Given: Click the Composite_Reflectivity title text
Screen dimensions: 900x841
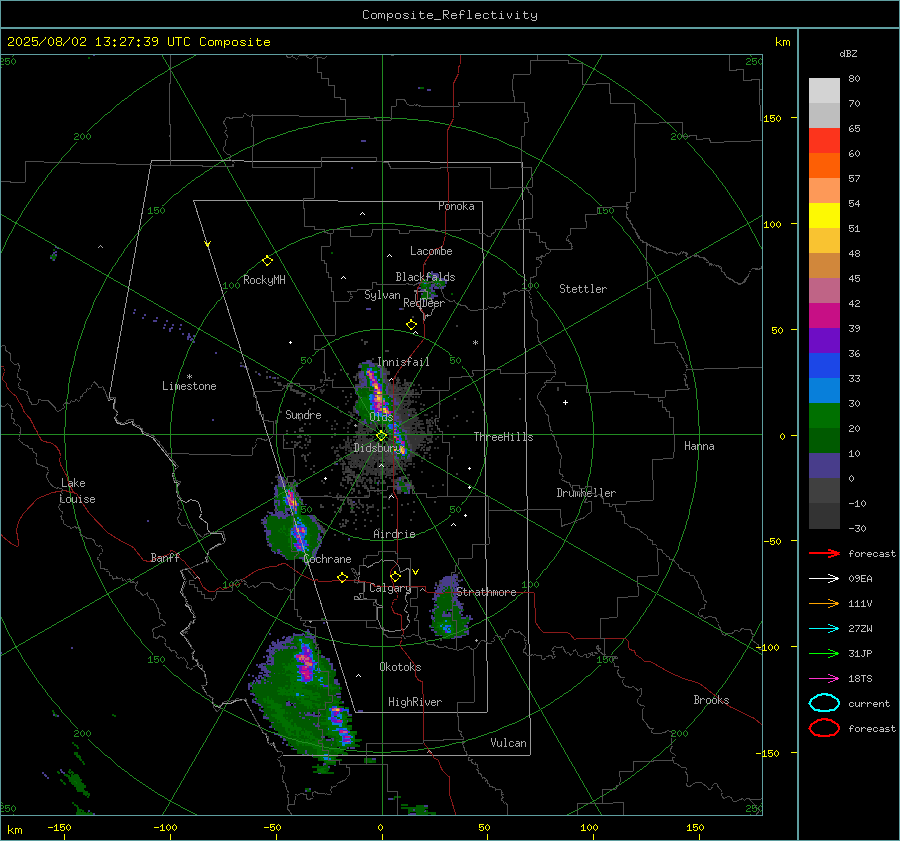Looking at the screenshot, I should click(449, 15).
